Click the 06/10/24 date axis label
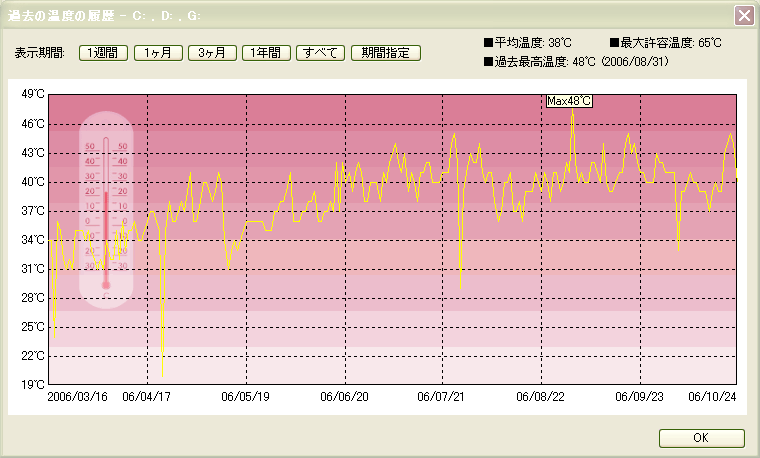 coord(712,397)
